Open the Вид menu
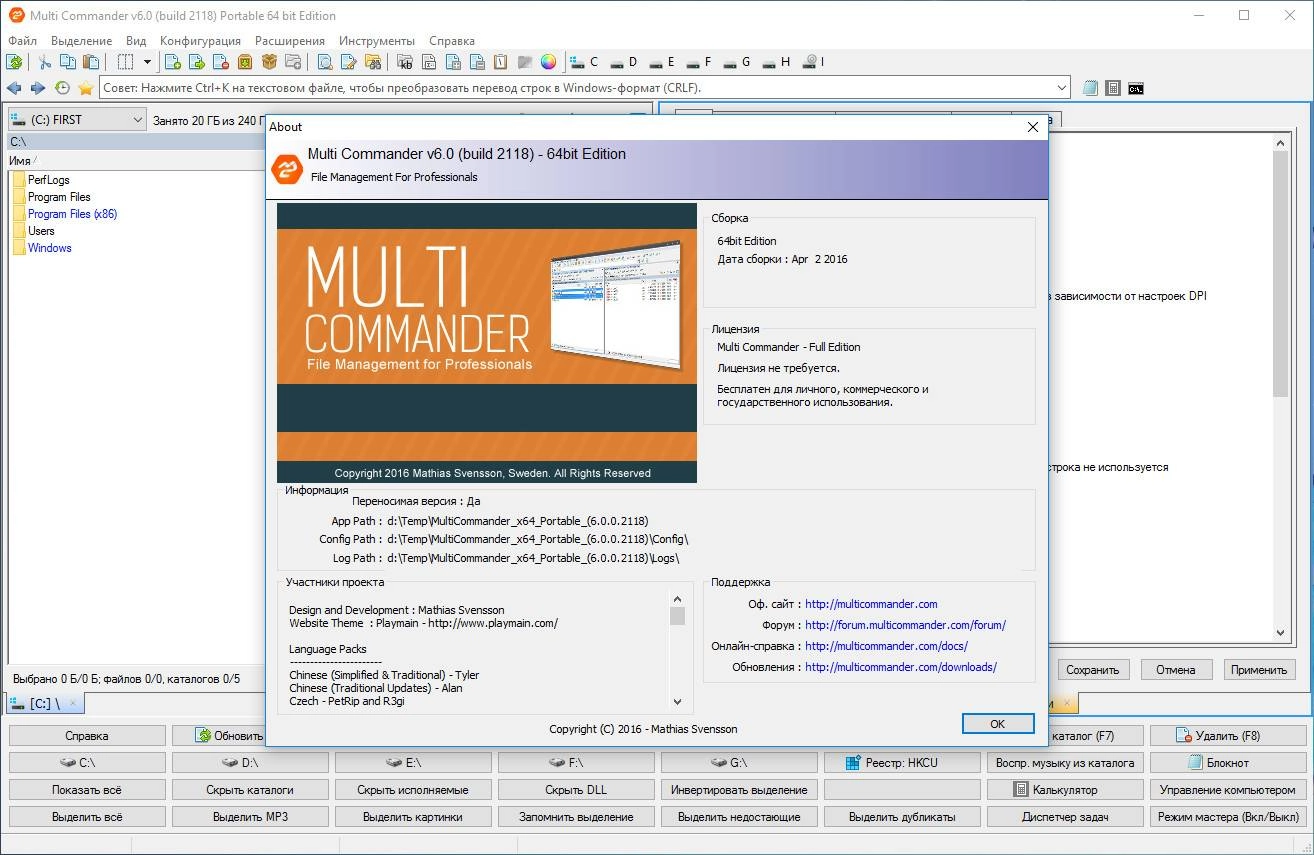The image size is (1314, 855). tap(136, 41)
